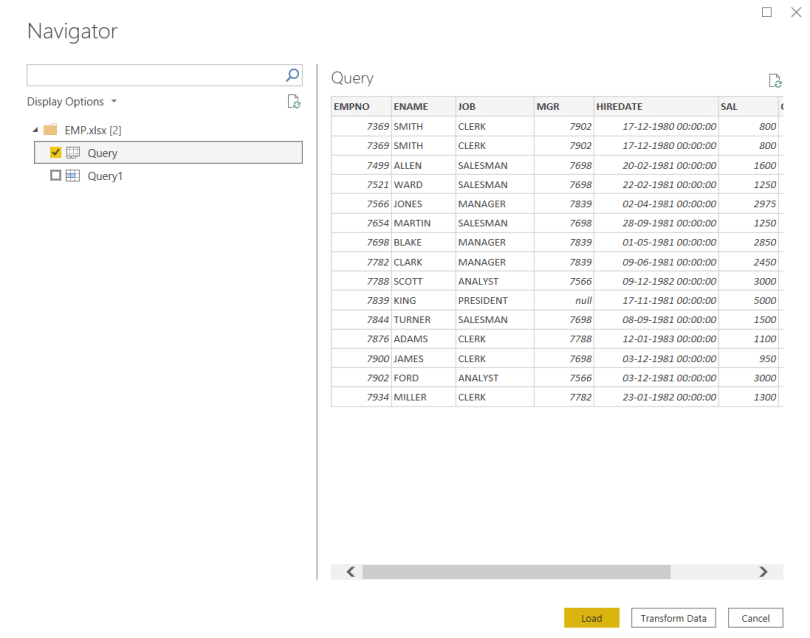Click the 7788 MGR cell in ADAMS row
This screenshot has width=810, height=638.
(x=564, y=339)
